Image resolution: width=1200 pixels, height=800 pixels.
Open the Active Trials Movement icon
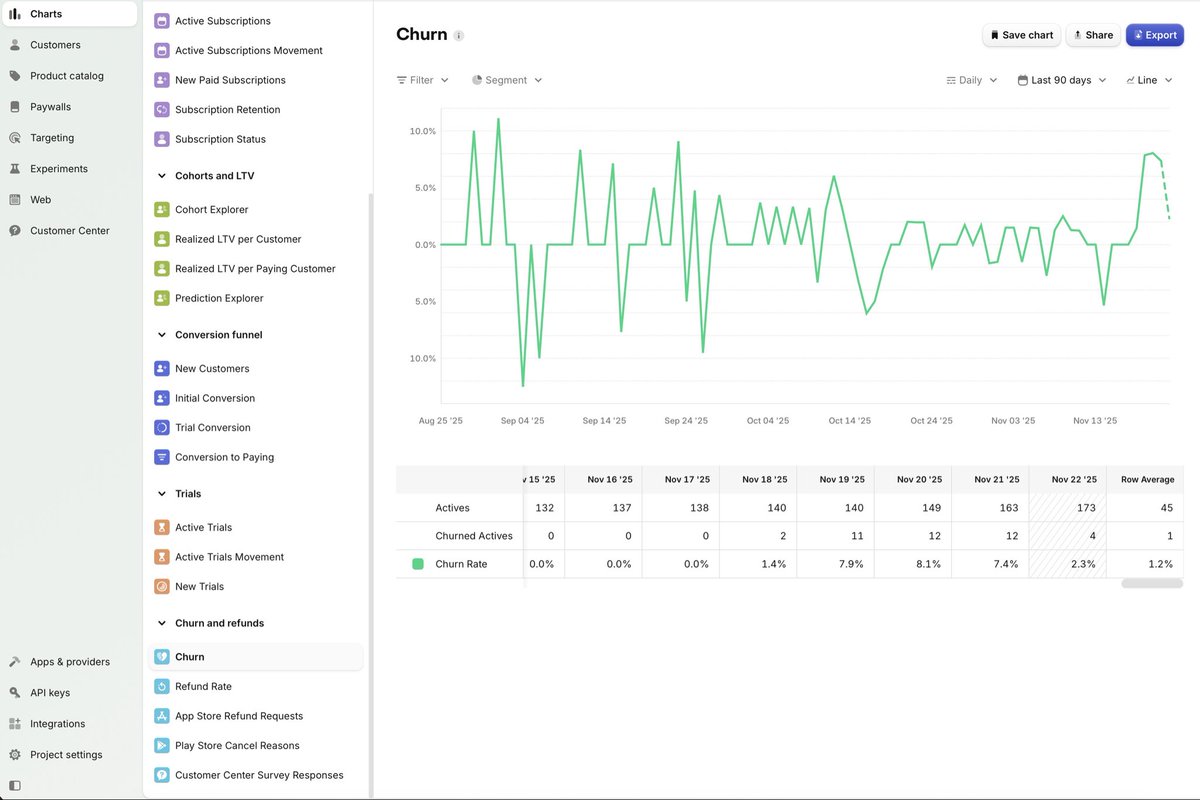(162, 557)
